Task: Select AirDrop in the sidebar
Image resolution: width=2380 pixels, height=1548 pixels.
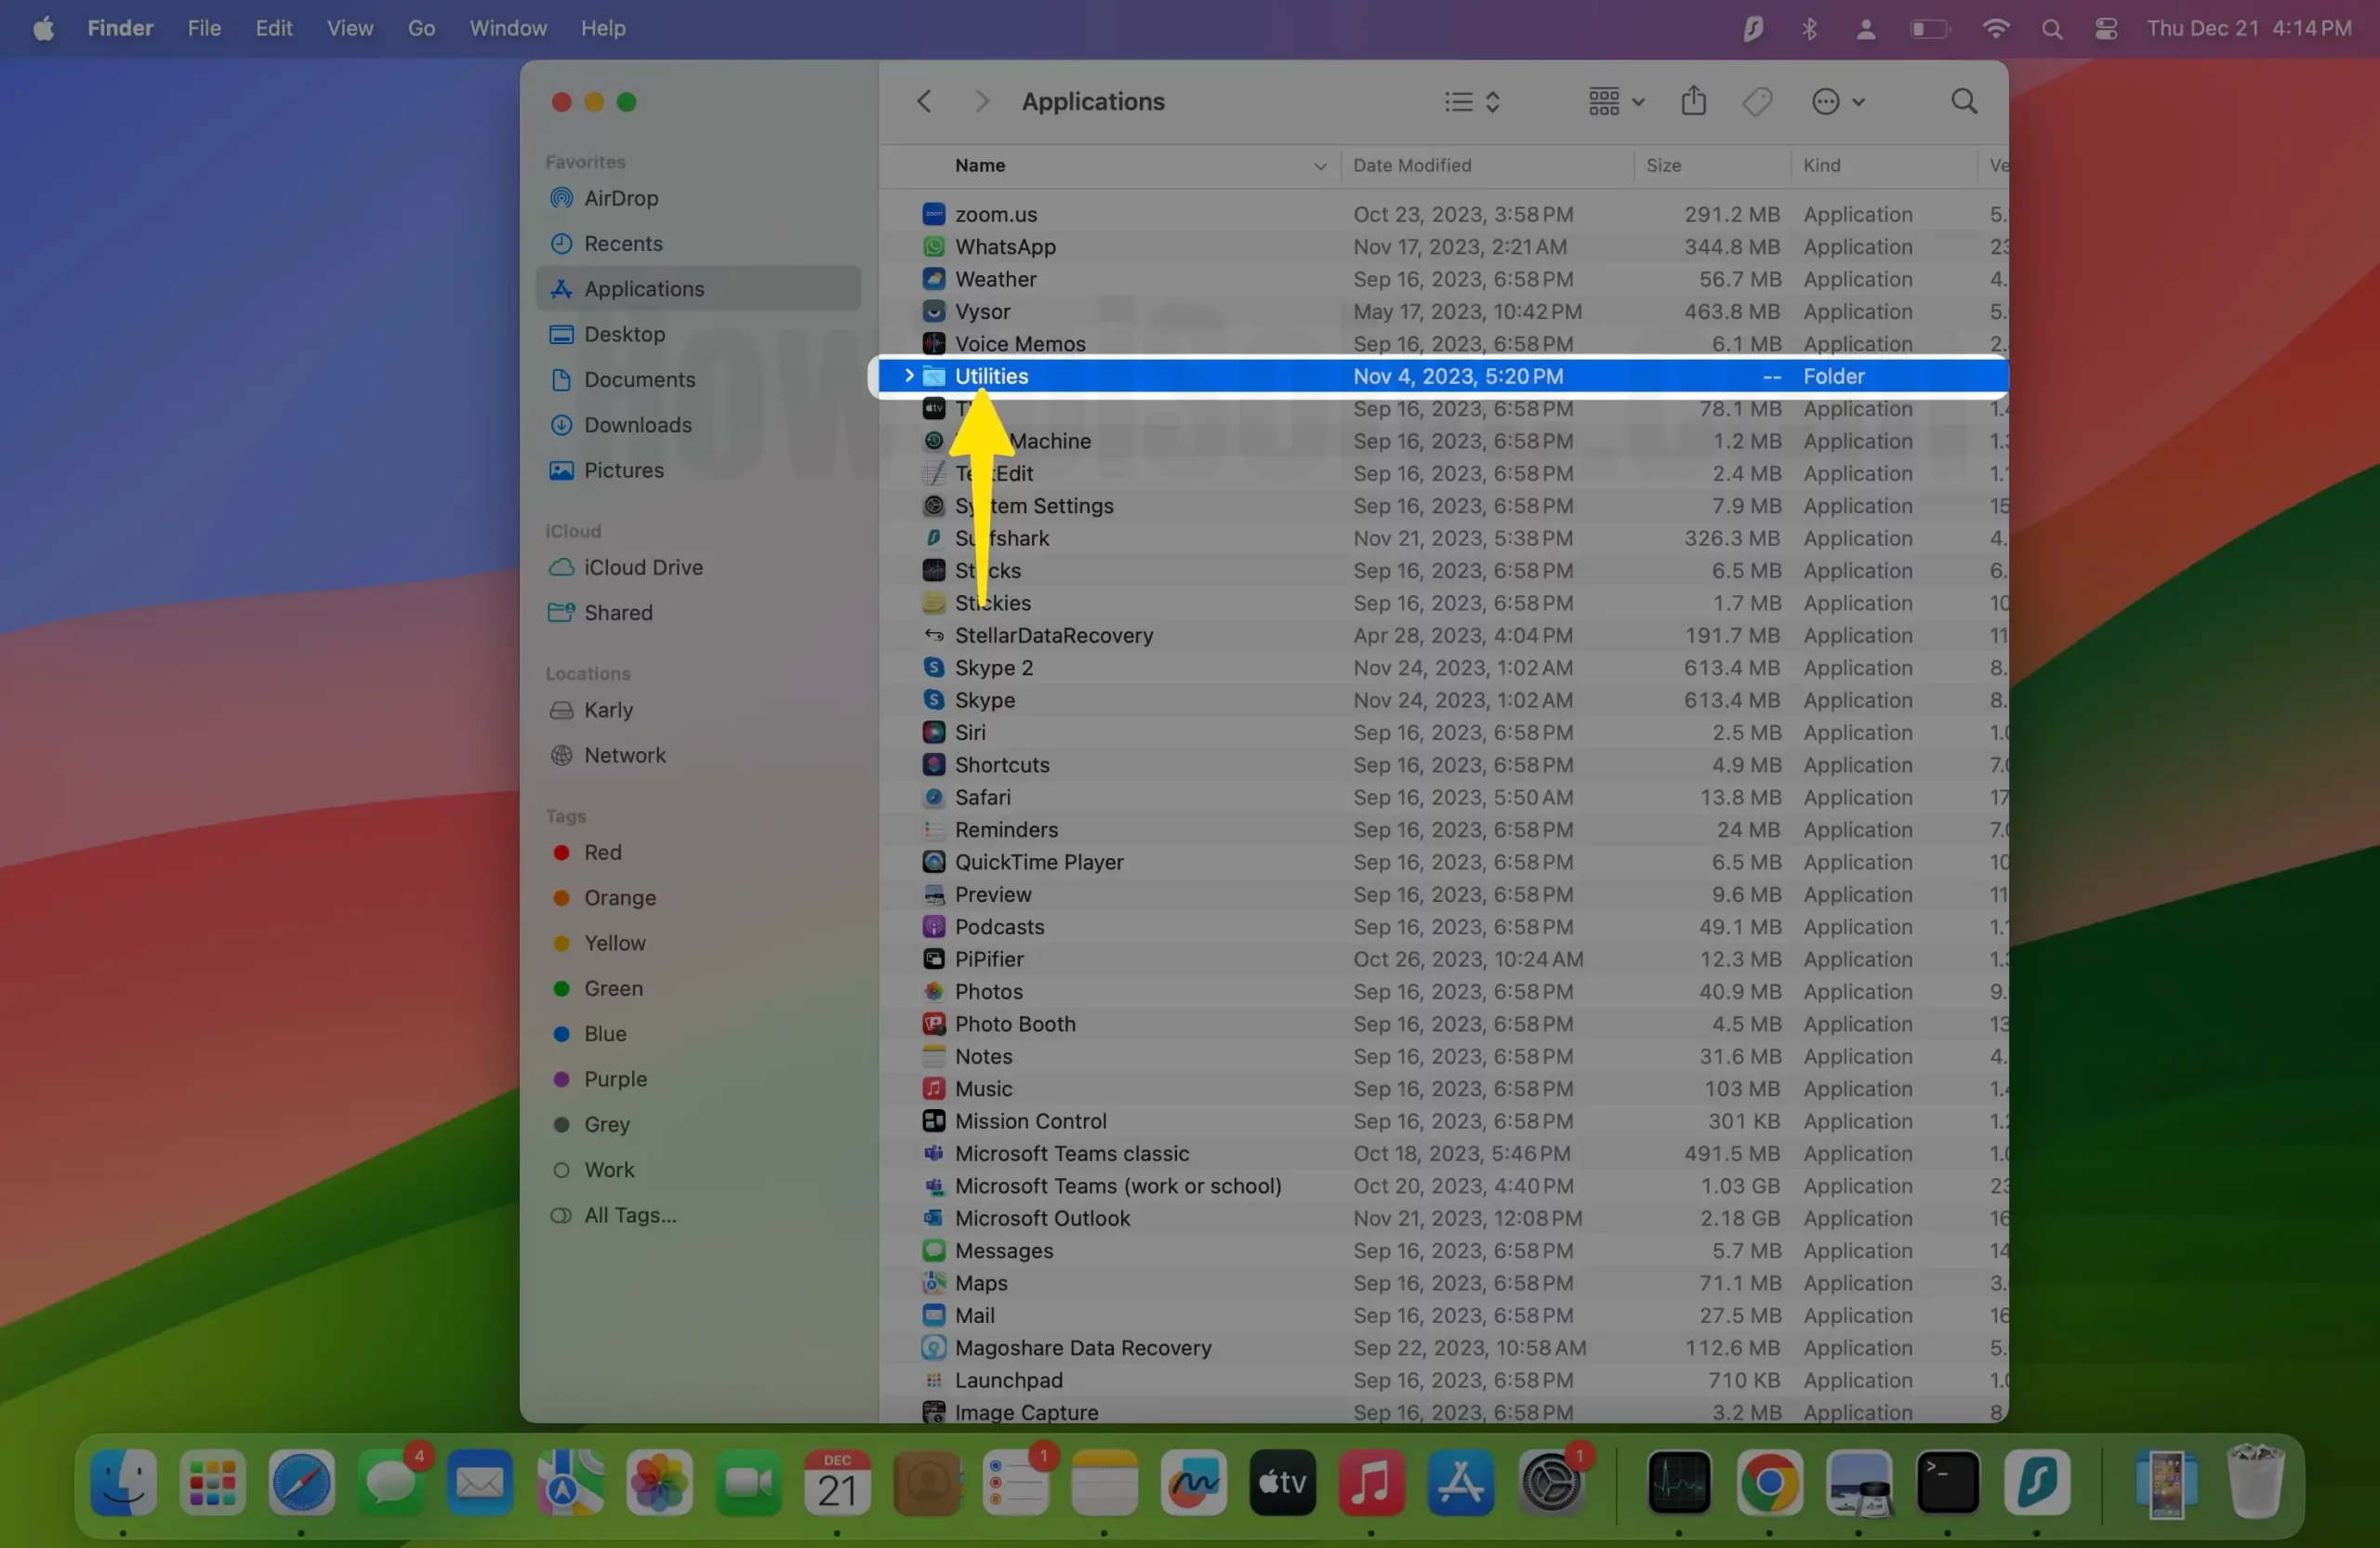Action: (698, 198)
